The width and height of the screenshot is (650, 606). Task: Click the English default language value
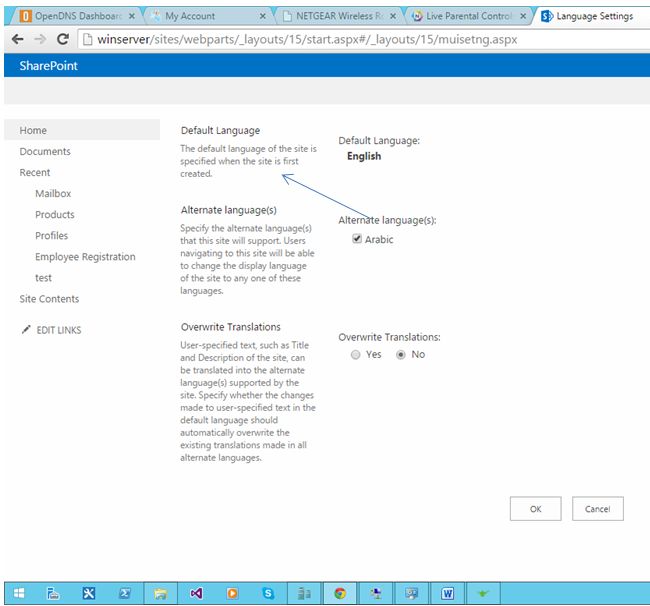364,156
